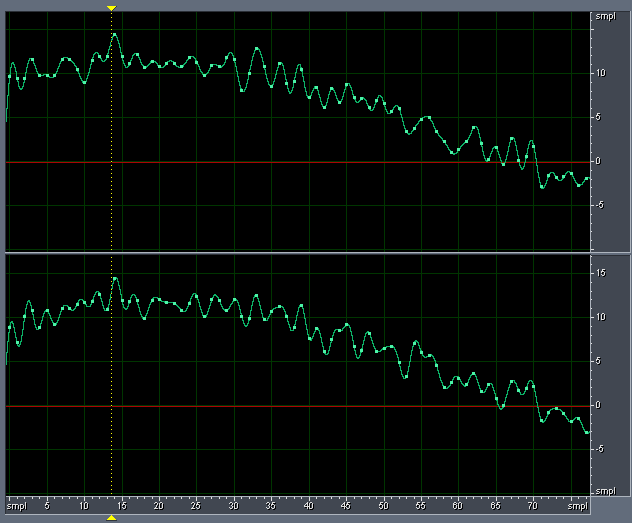632x523 pixels.
Task: Select the upper channel peak sample point at sample 14
Action: click(114, 35)
